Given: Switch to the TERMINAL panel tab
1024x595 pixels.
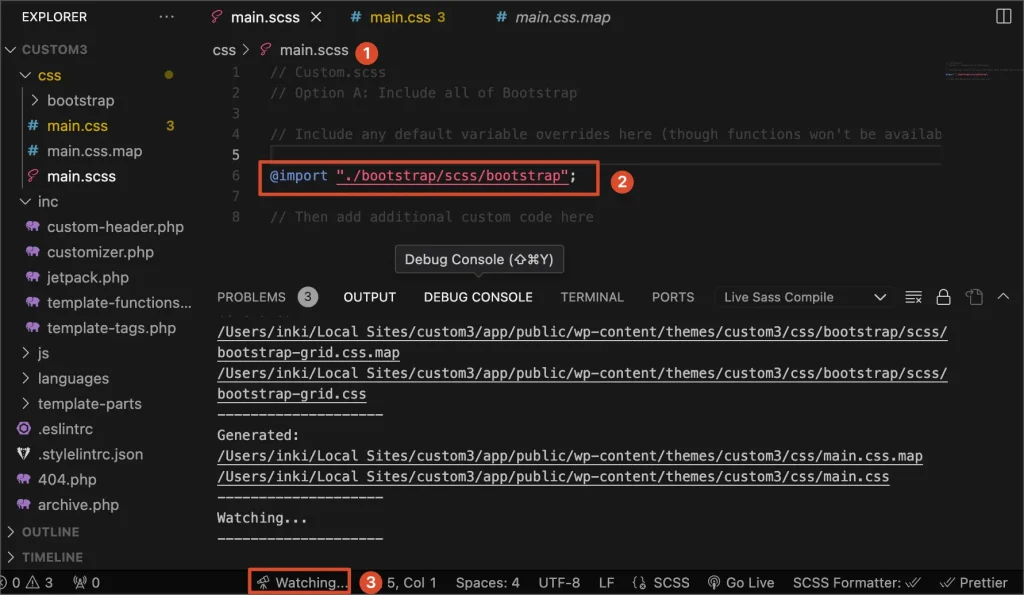Looking at the screenshot, I should (x=591, y=297).
